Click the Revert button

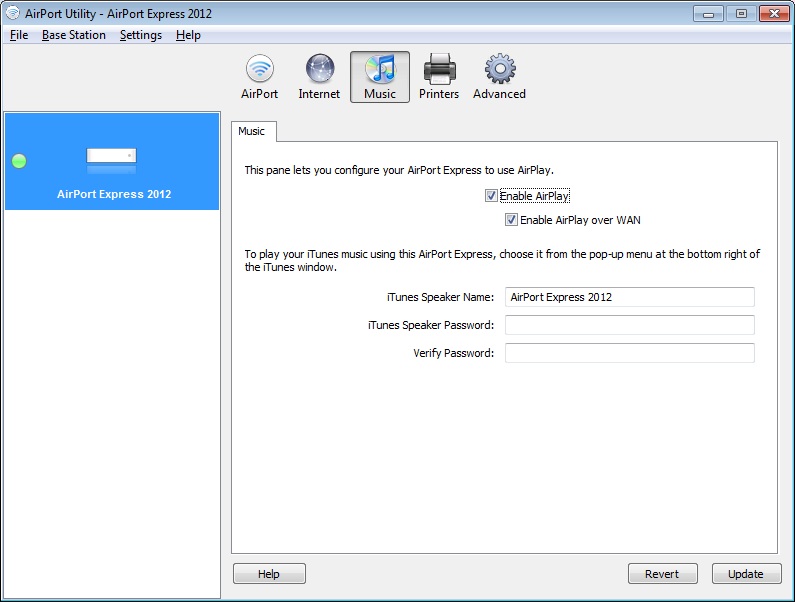662,574
